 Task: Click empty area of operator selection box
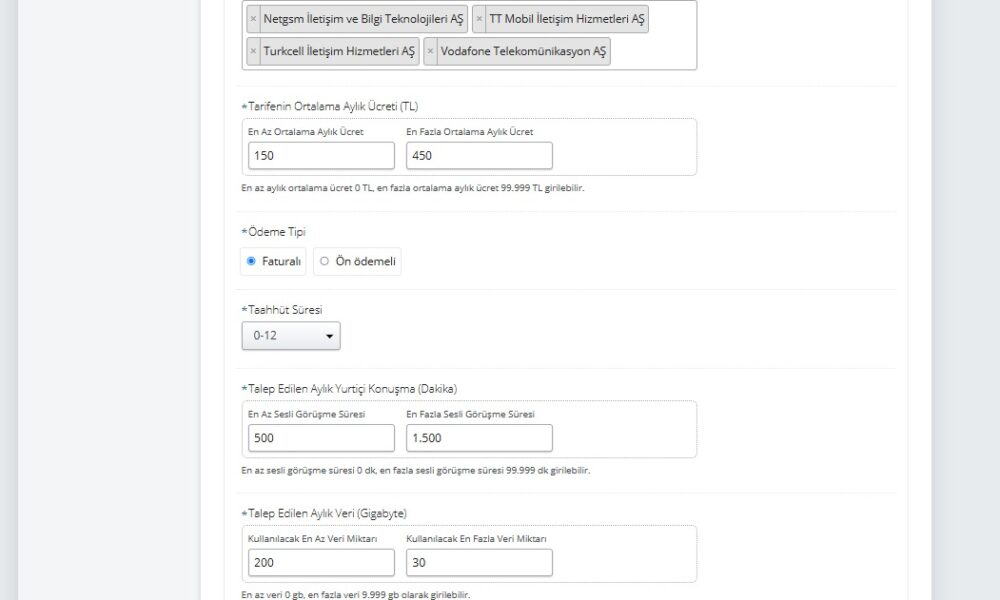coord(655,52)
